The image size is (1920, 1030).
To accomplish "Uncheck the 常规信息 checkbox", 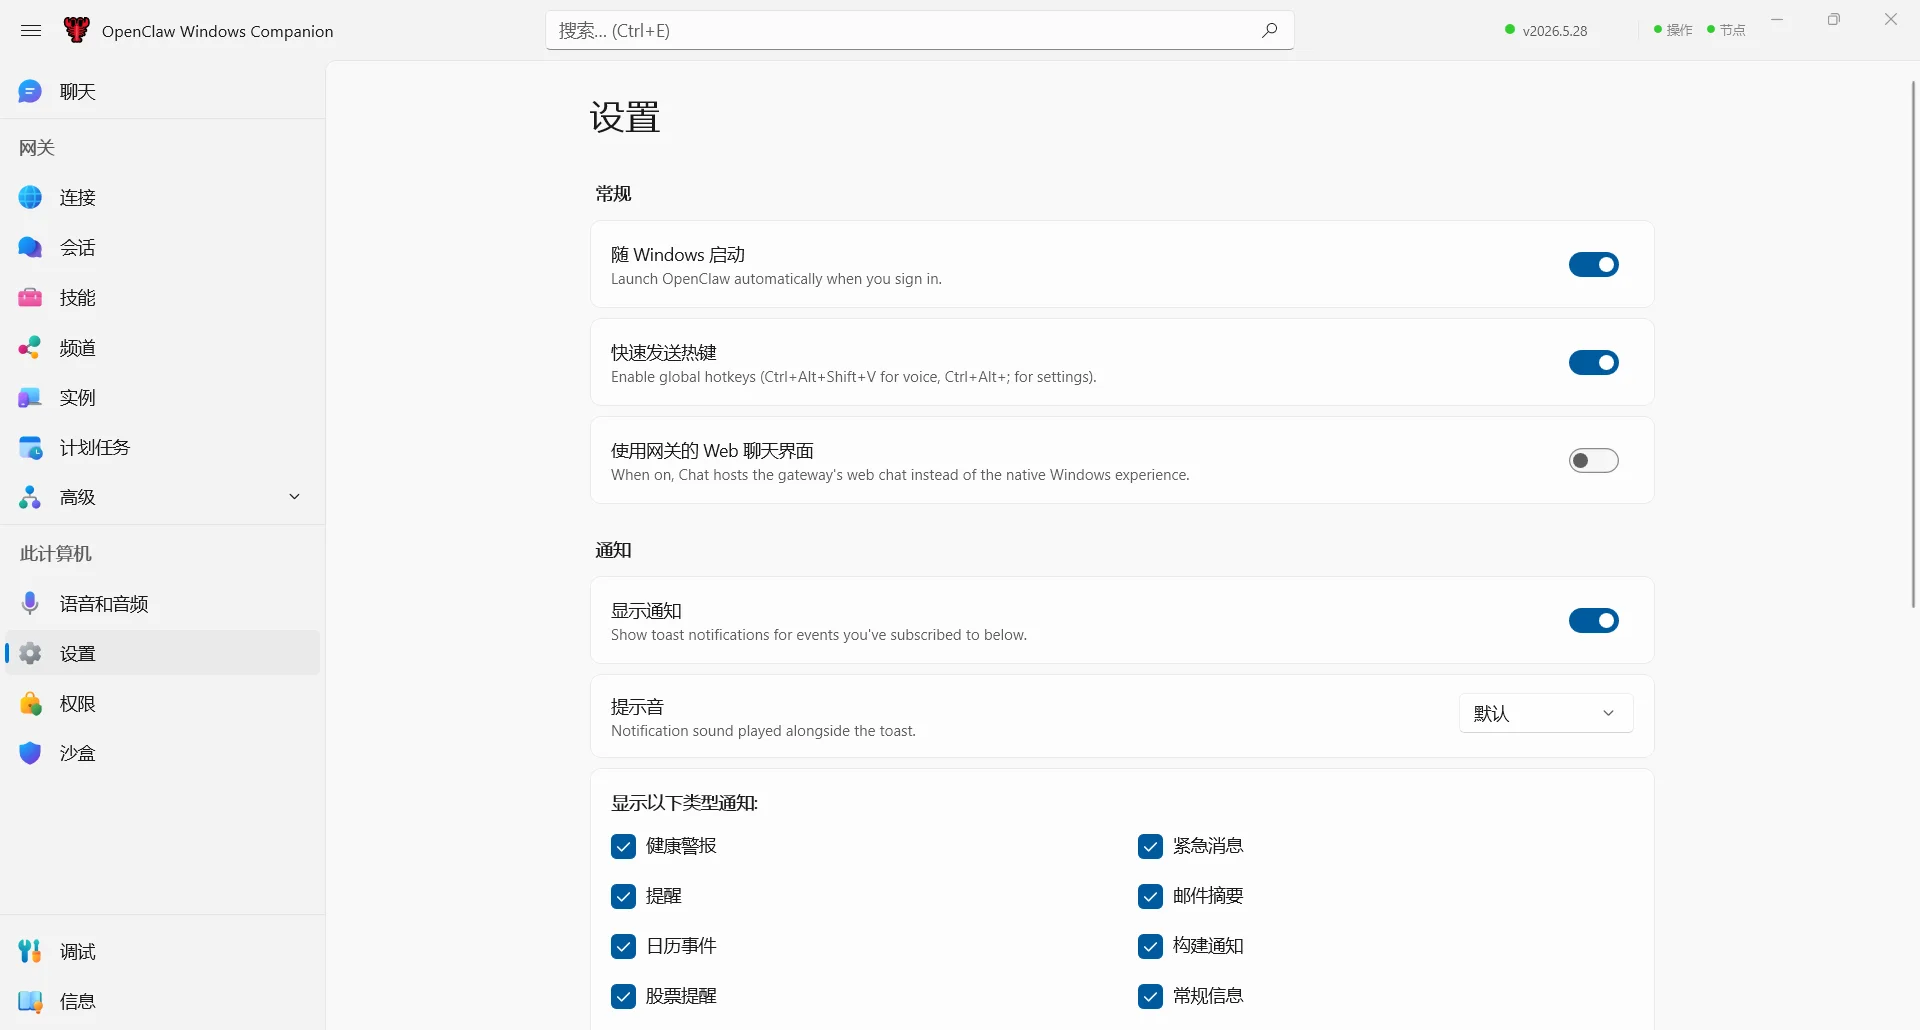I will pyautogui.click(x=1150, y=997).
